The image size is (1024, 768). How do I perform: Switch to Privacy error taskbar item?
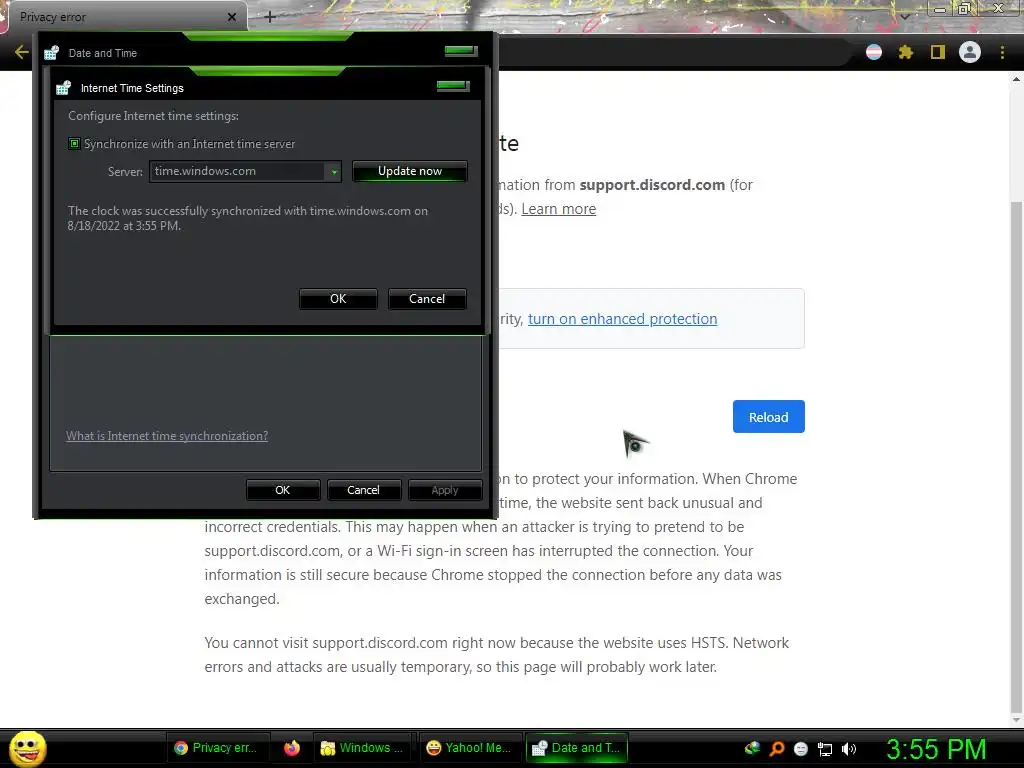pos(216,748)
